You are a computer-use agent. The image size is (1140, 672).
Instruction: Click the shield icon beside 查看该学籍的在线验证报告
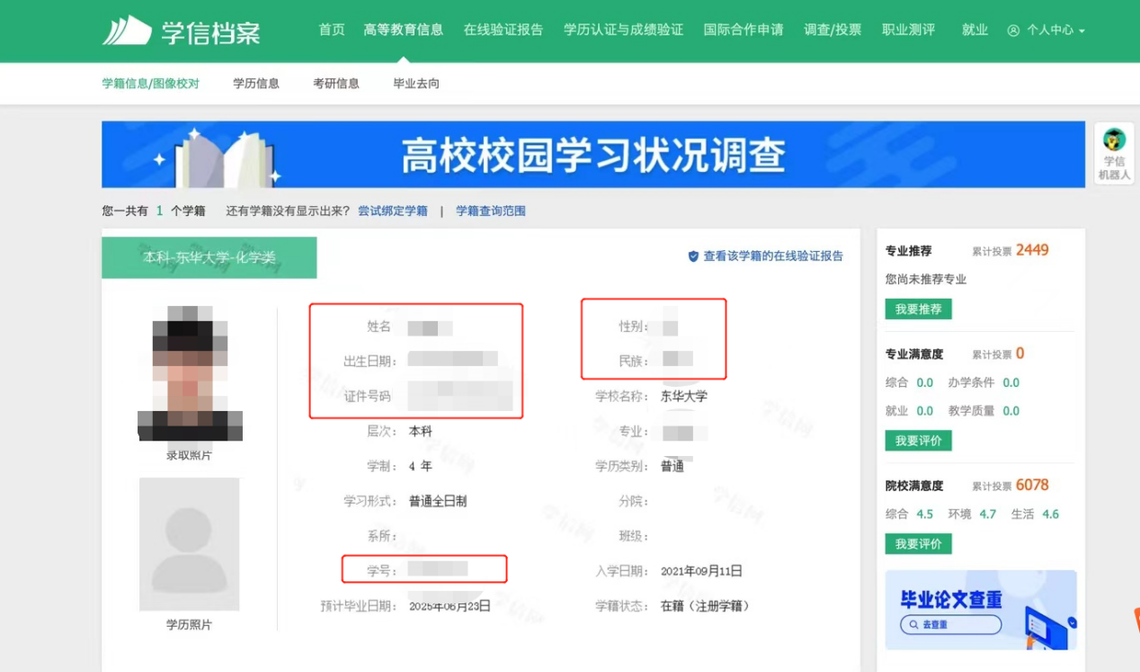click(693, 256)
